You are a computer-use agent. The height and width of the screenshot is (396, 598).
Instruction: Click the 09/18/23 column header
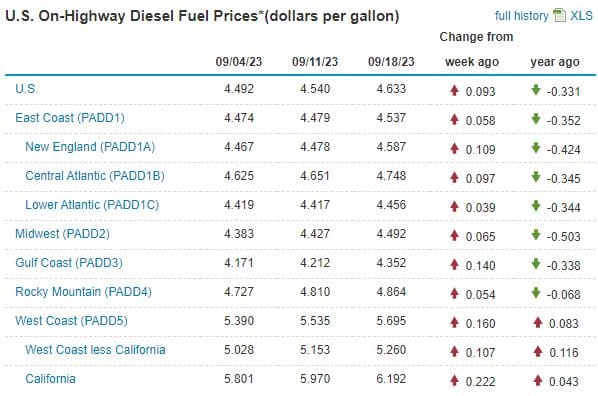(x=391, y=61)
